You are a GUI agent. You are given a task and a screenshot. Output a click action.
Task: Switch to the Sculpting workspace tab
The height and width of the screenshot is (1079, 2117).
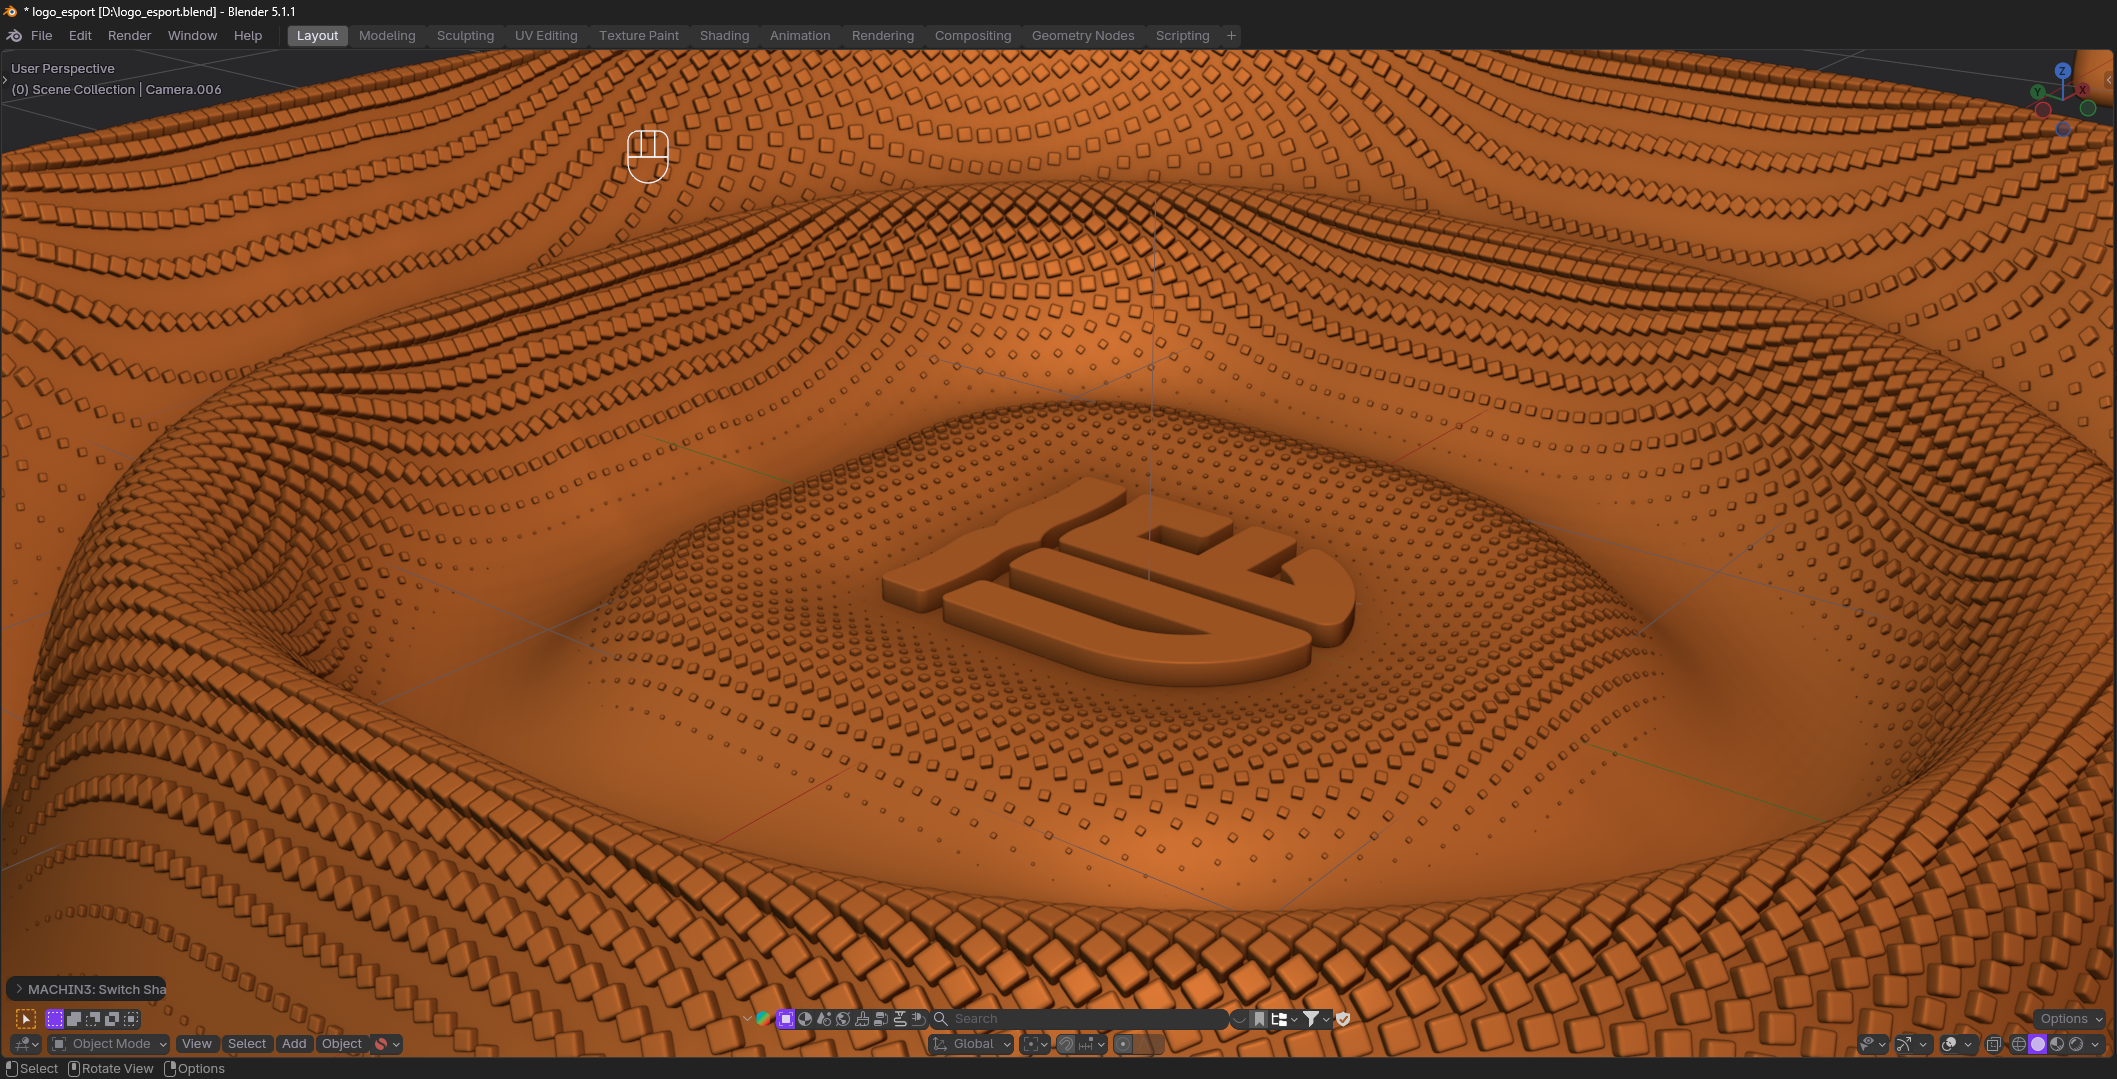pos(465,36)
